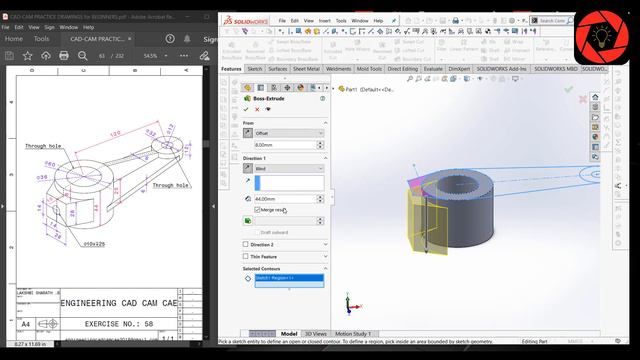Image resolution: width=640 pixels, height=360 pixels.
Task: Open Boss-Extrude help icon
Action: (x=322, y=98)
